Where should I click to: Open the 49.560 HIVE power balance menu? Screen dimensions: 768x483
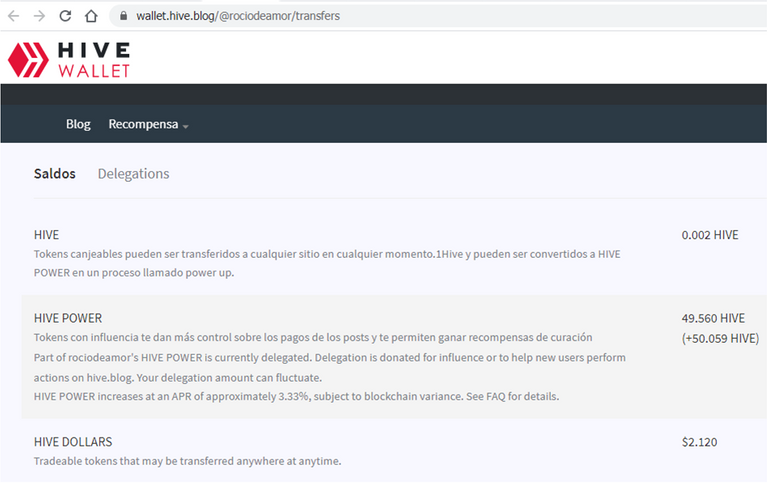click(x=713, y=318)
